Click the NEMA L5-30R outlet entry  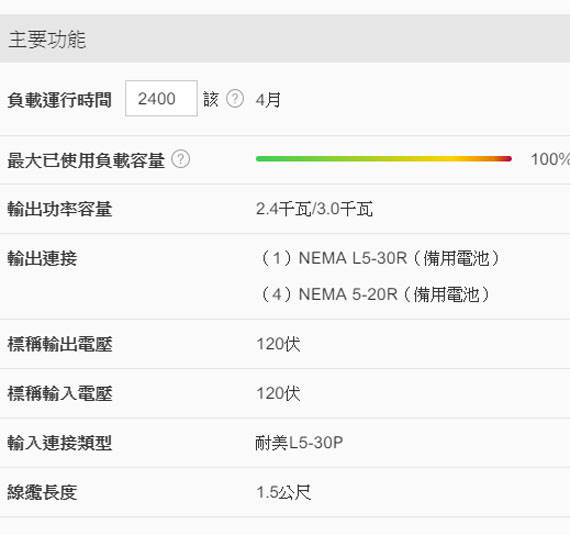point(379,258)
